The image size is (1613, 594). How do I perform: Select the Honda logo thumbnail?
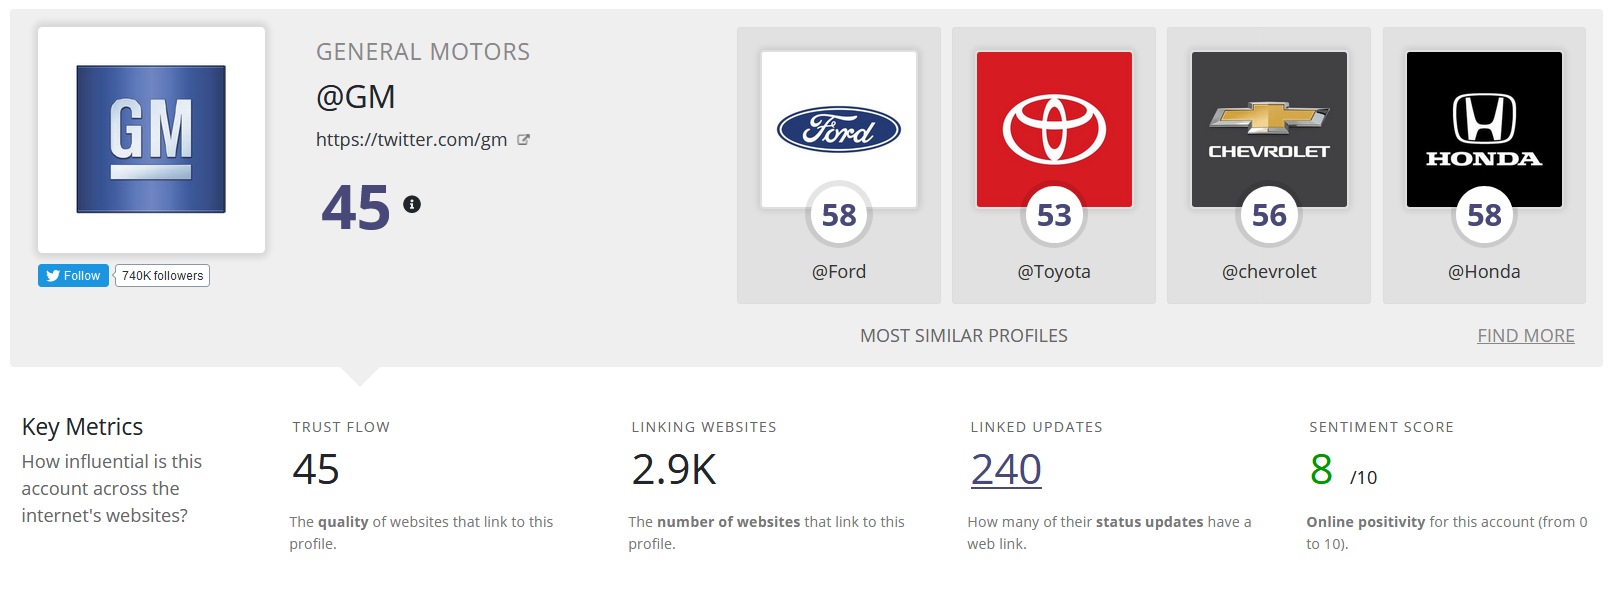(x=1484, y=130)
